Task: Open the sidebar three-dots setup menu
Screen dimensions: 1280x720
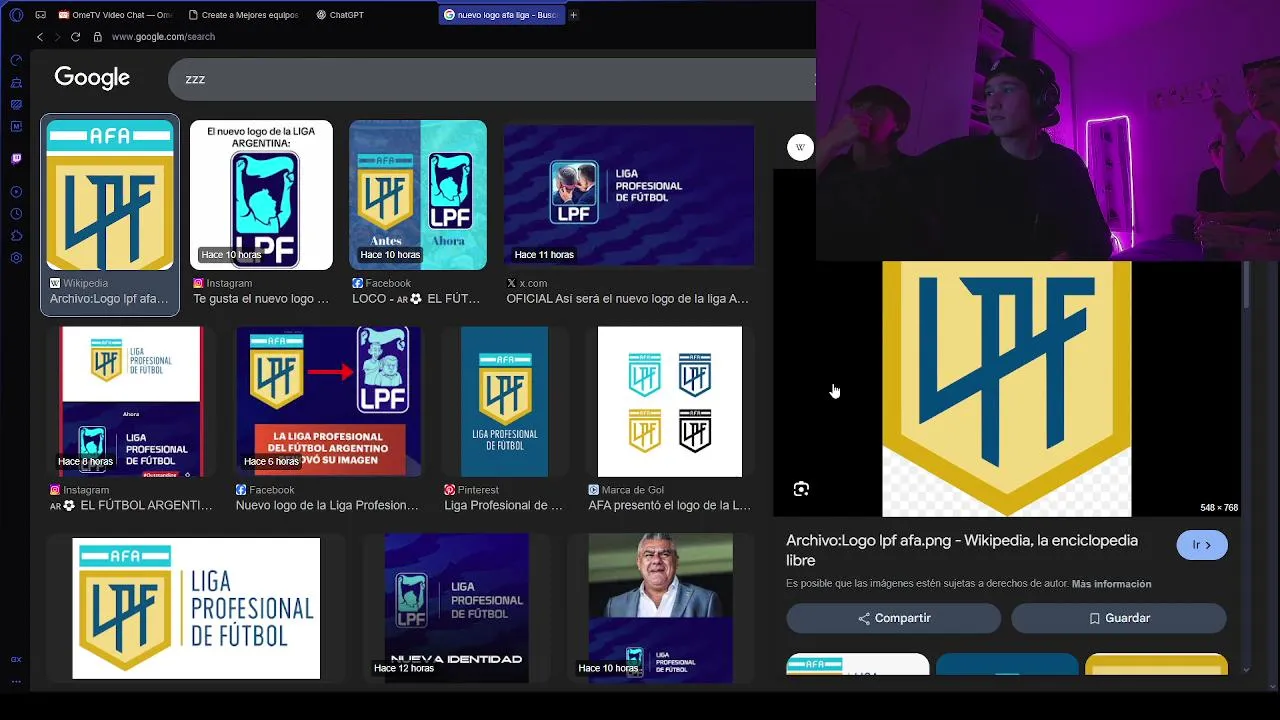Action: coord(16,681)
